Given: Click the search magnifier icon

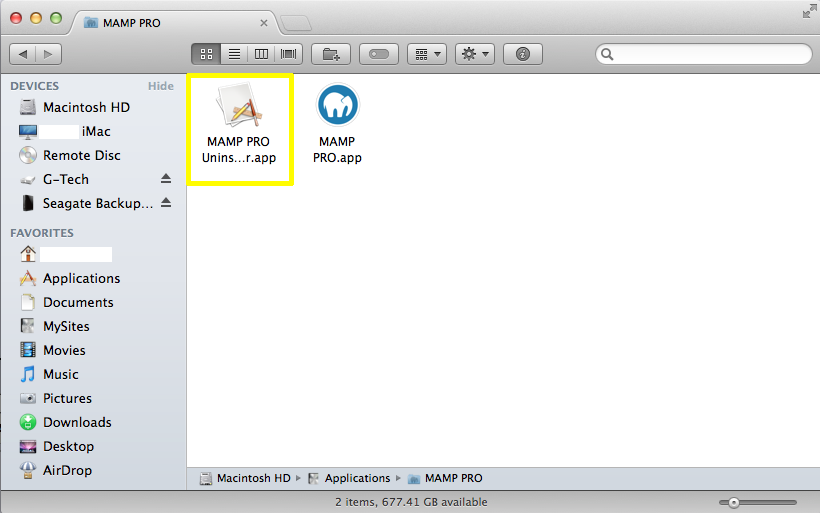Looking at the screenshot, I should pyautogui.click(x=607, y=54).
